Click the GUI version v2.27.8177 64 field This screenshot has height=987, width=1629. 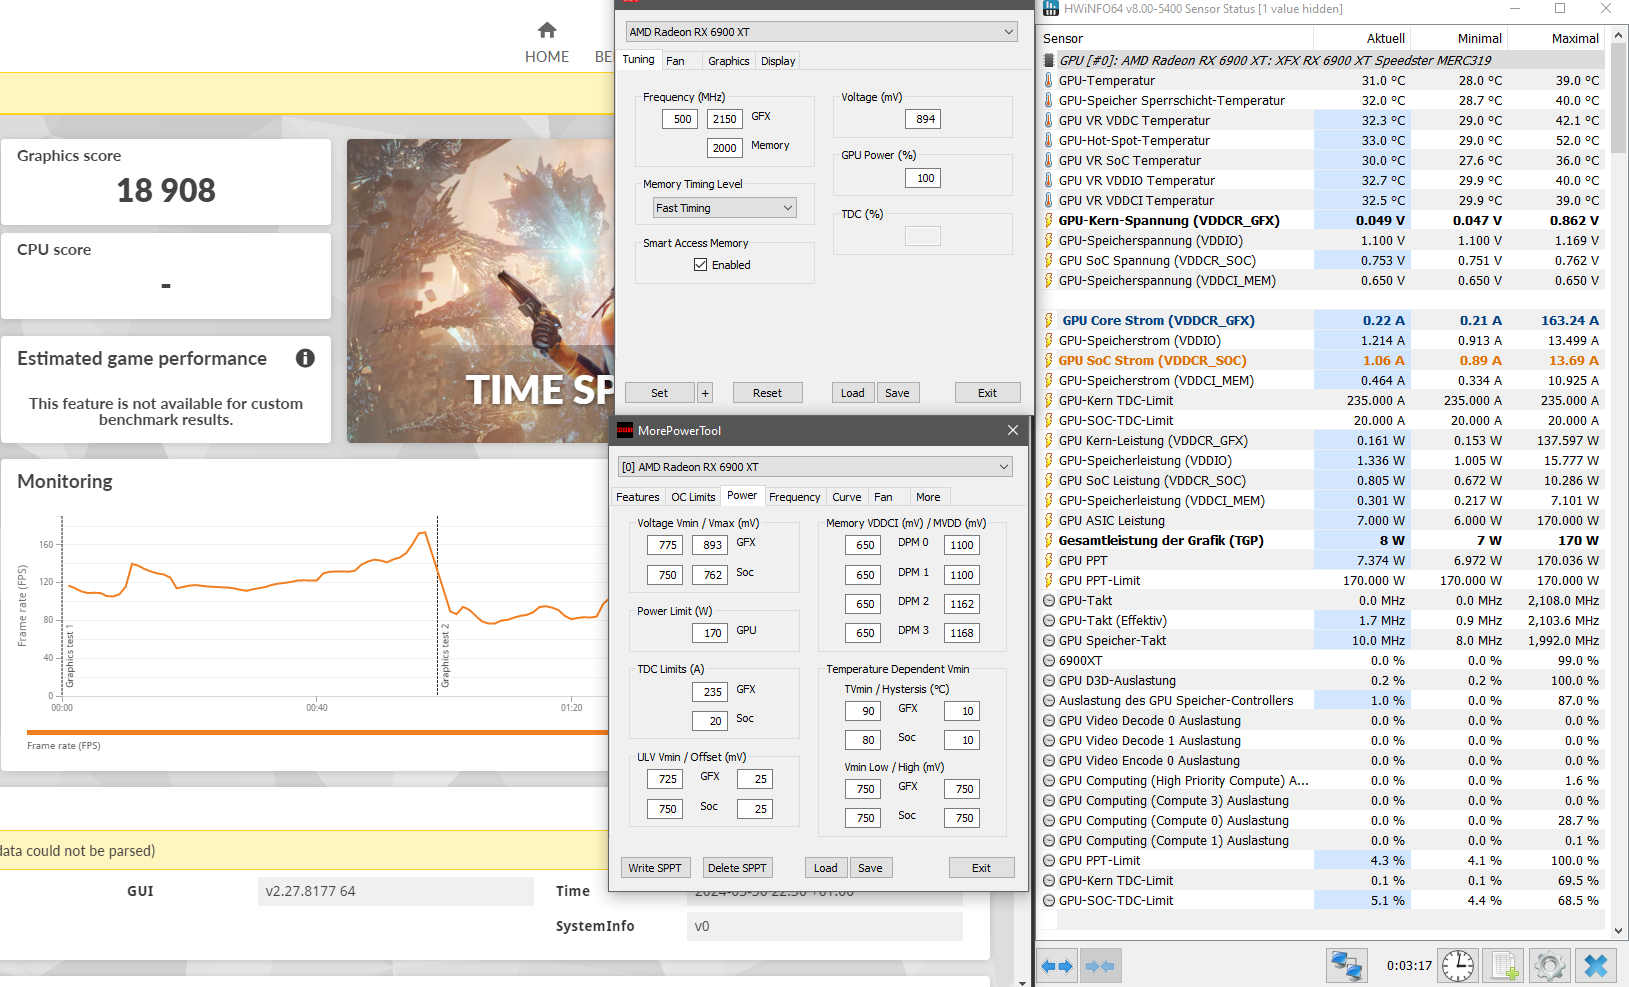396,891
